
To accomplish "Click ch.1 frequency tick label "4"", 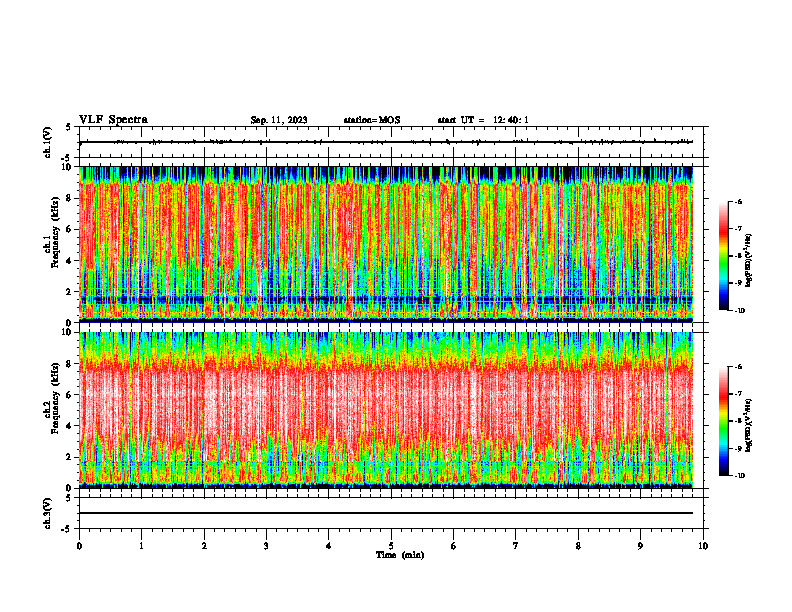I will pyautogui.click(x=71, y=261).
